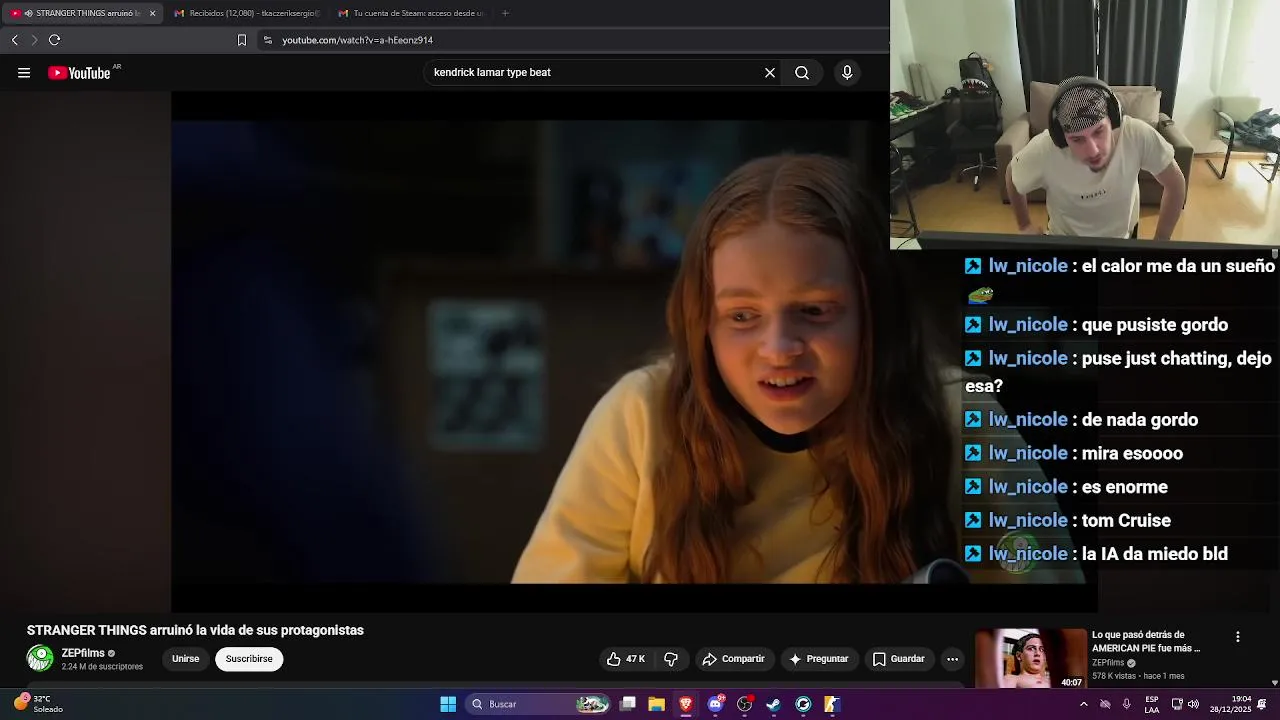The width and height of the screenshot is (1280, 720).
Task: Open the Brave browser taskbar icon
Action: coord(686,704)
